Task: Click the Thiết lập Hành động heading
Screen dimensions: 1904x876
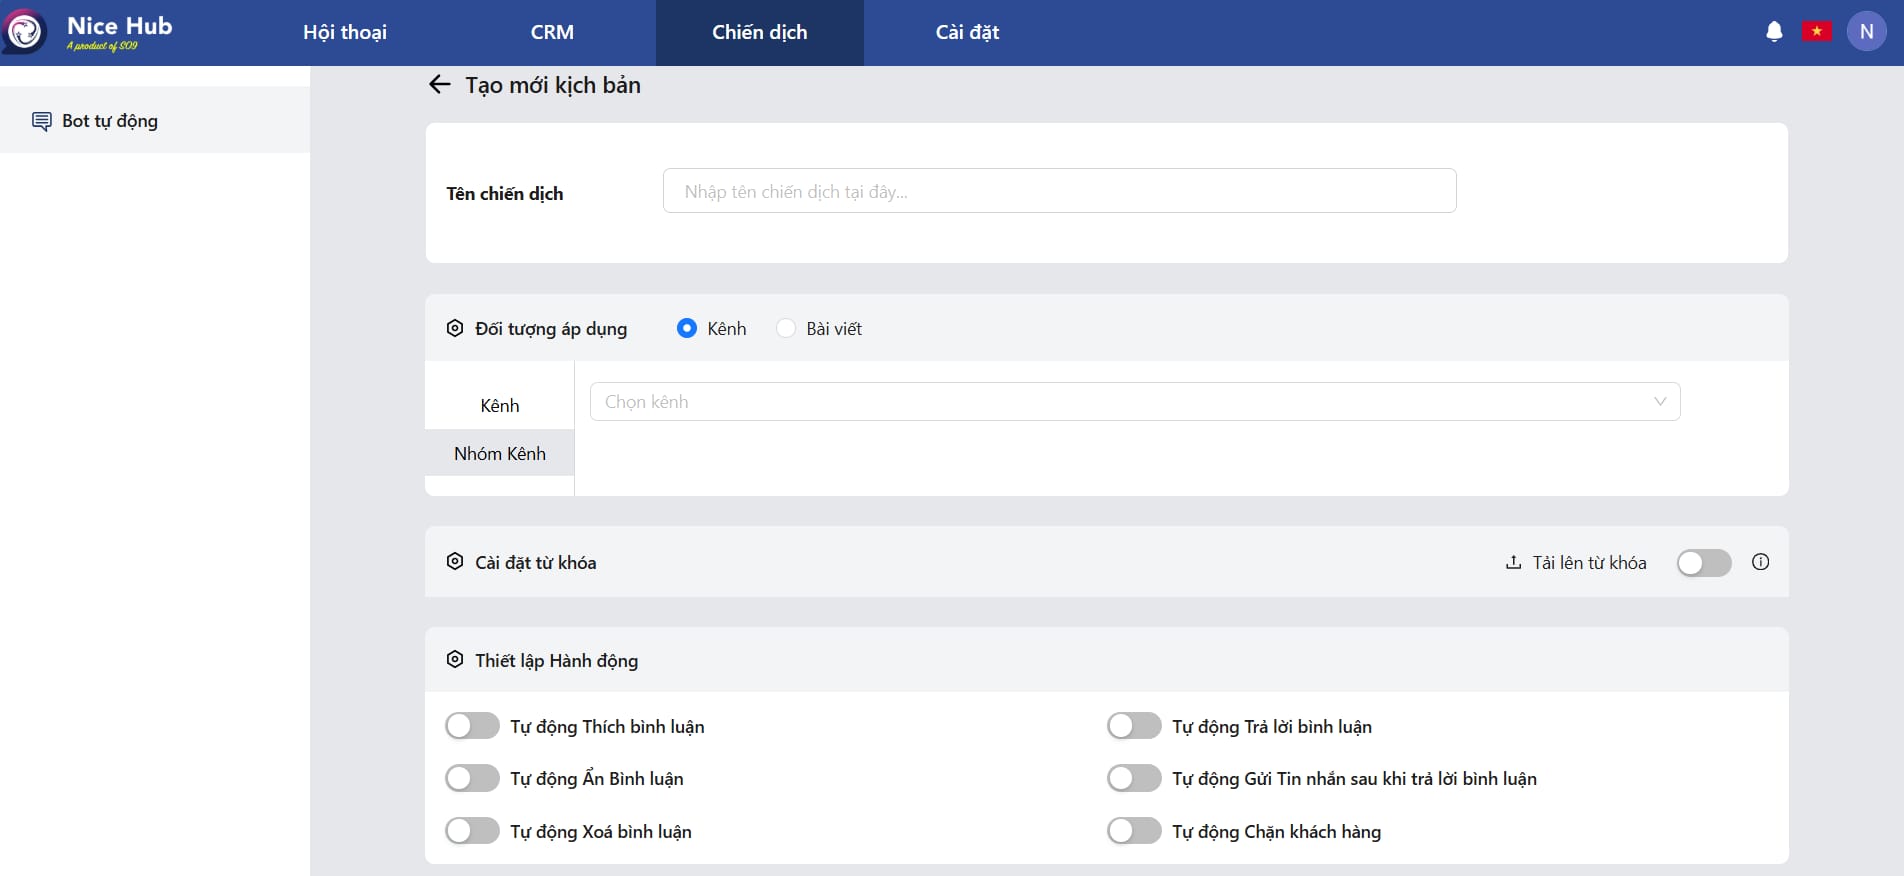Action: coord(556,661)
